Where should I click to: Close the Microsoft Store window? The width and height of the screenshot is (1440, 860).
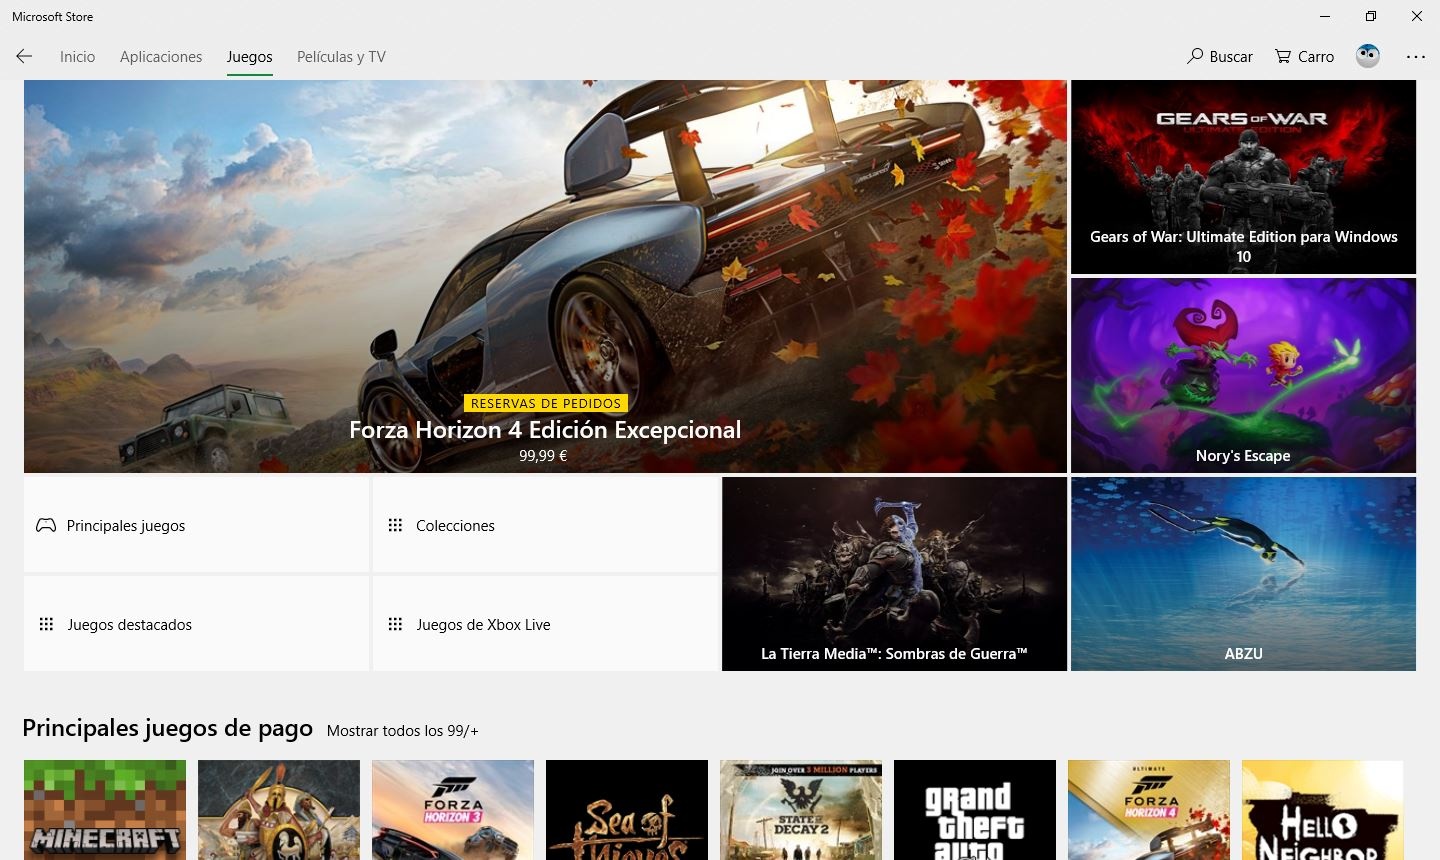[x=1417, y=16]
